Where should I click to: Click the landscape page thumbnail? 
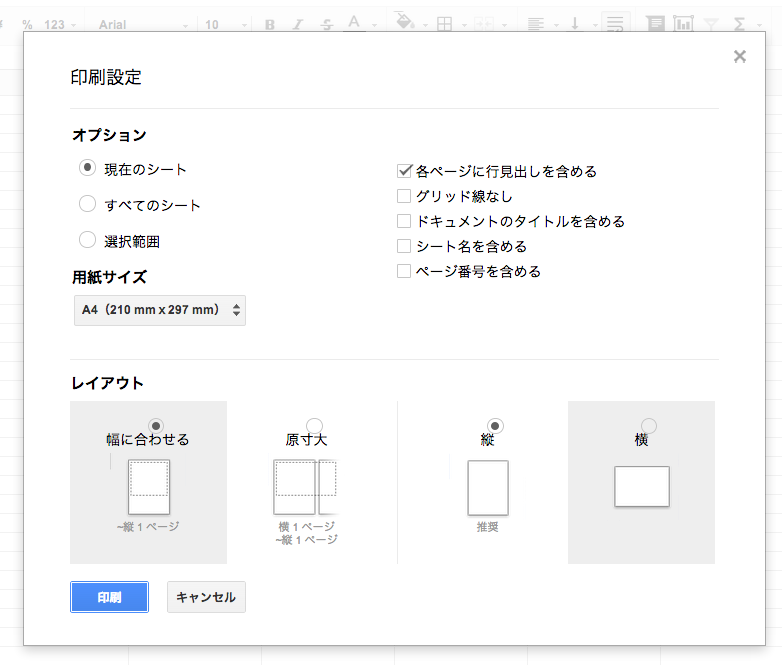click(642, 486)
